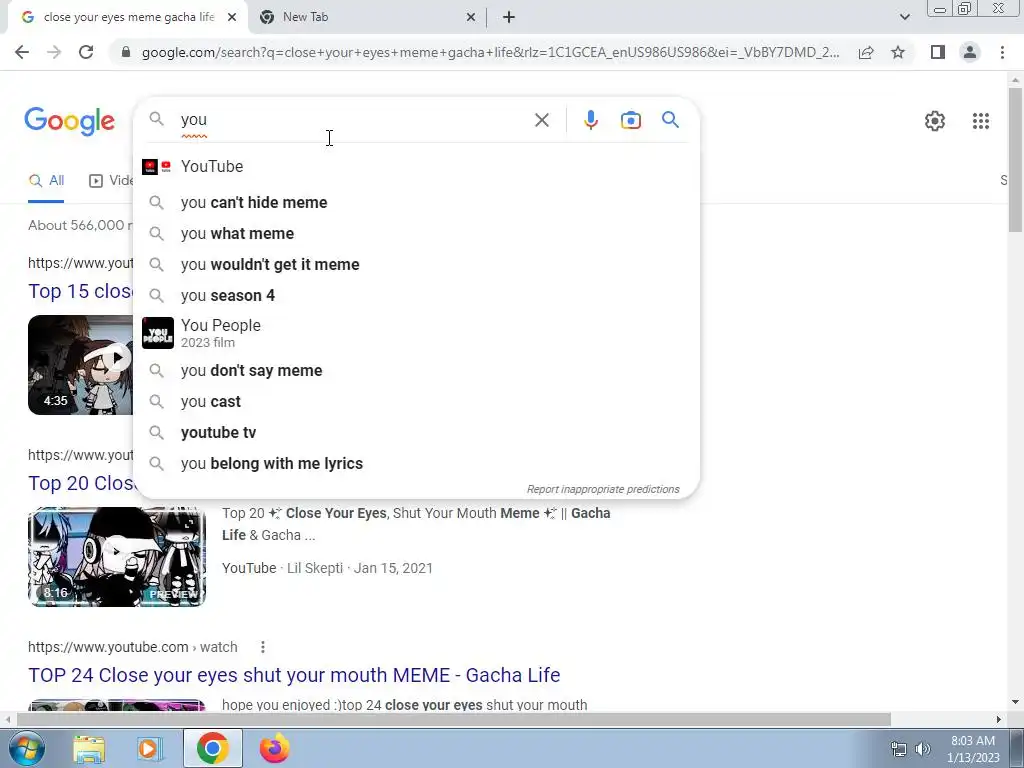Open the Chrome profile avatar

[x=970, y=52]
